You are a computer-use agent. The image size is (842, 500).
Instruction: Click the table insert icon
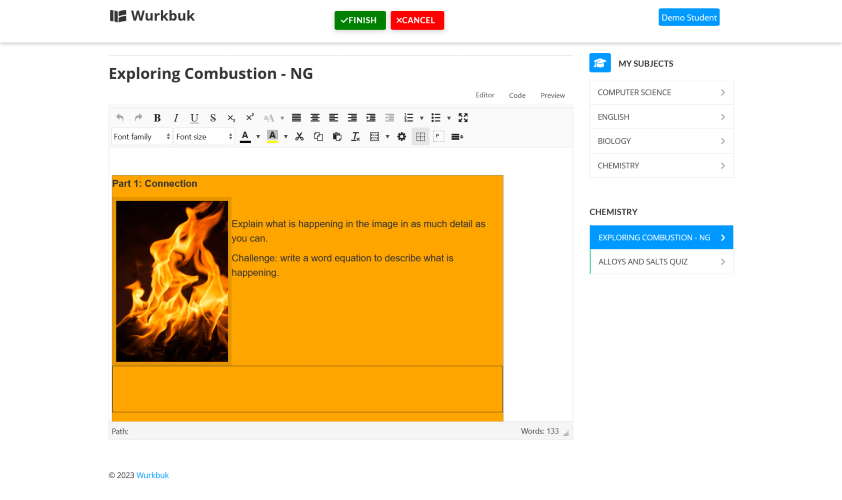click(x=374, y=136)
